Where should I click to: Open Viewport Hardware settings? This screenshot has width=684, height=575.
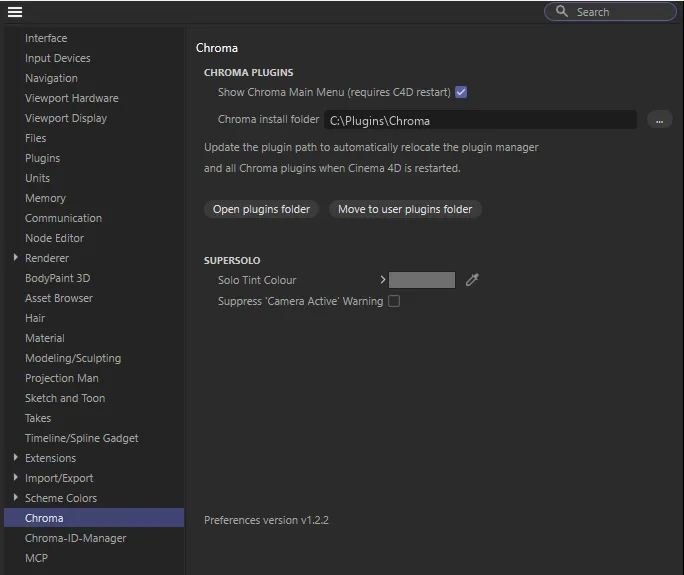72,98
